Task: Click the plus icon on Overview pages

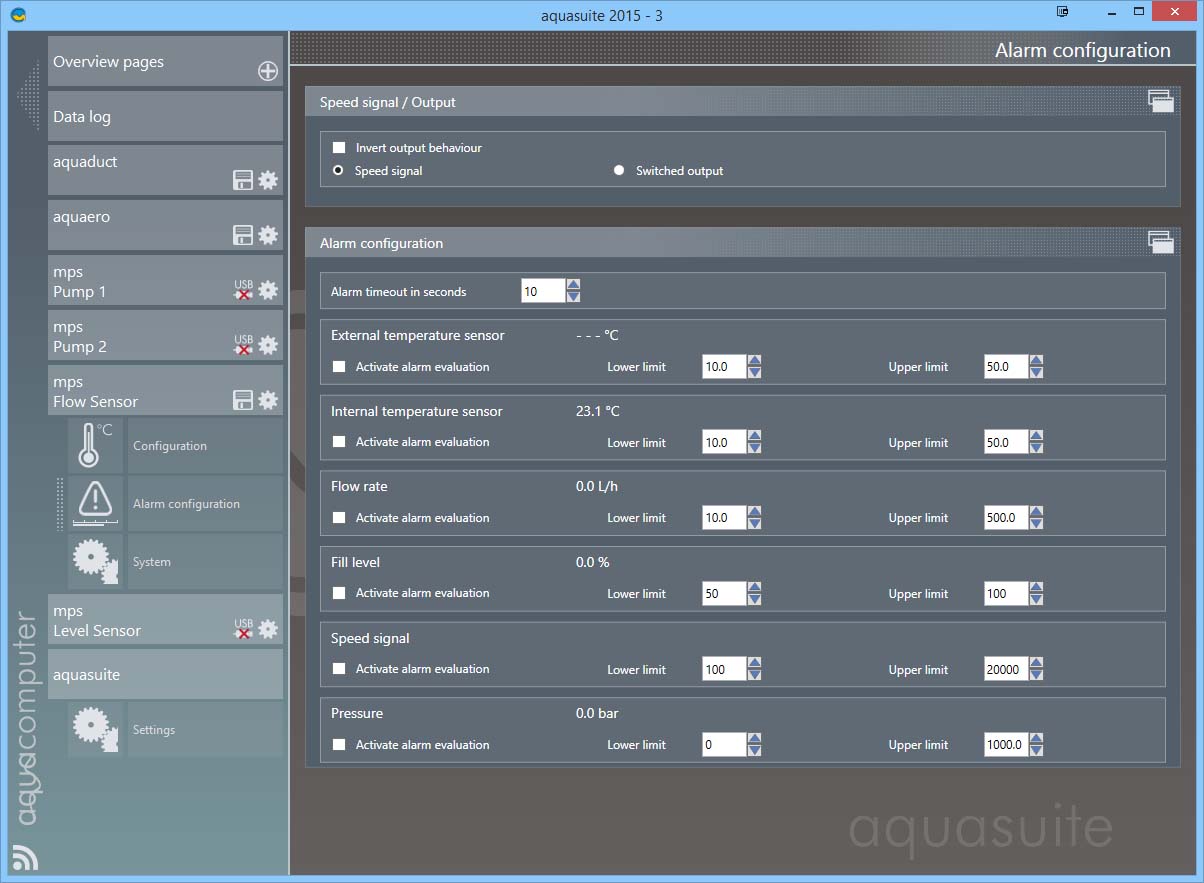Action: [x=268, y=71]
